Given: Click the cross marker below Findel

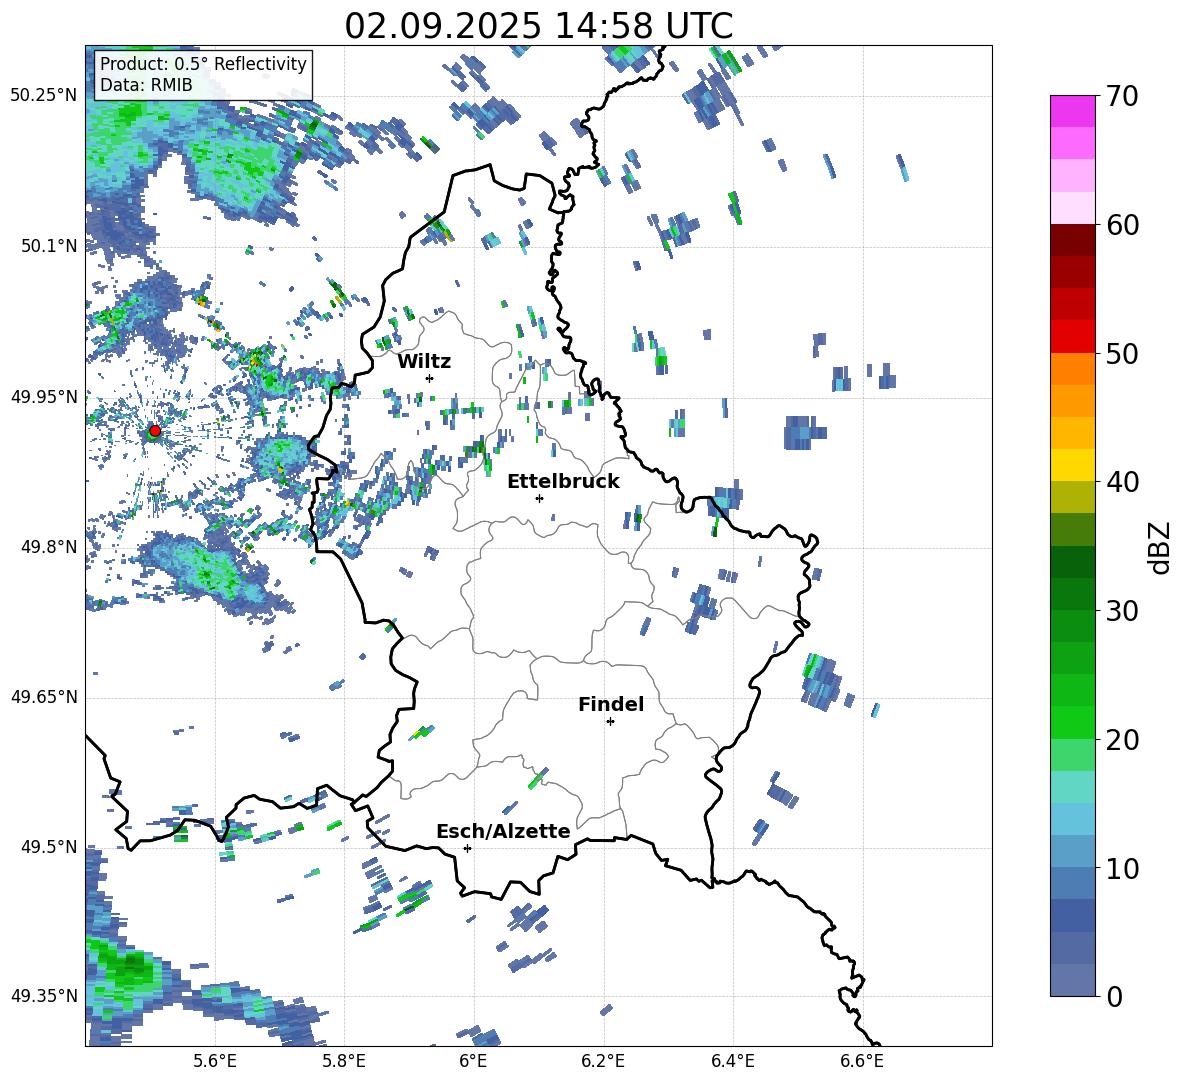Looking at the screenshot, I should (610, 721).
